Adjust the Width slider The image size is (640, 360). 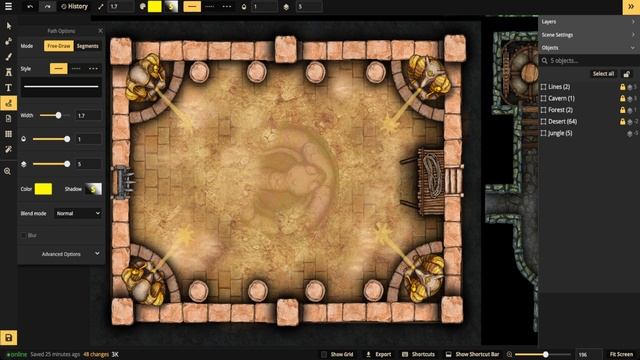(55, 116)
